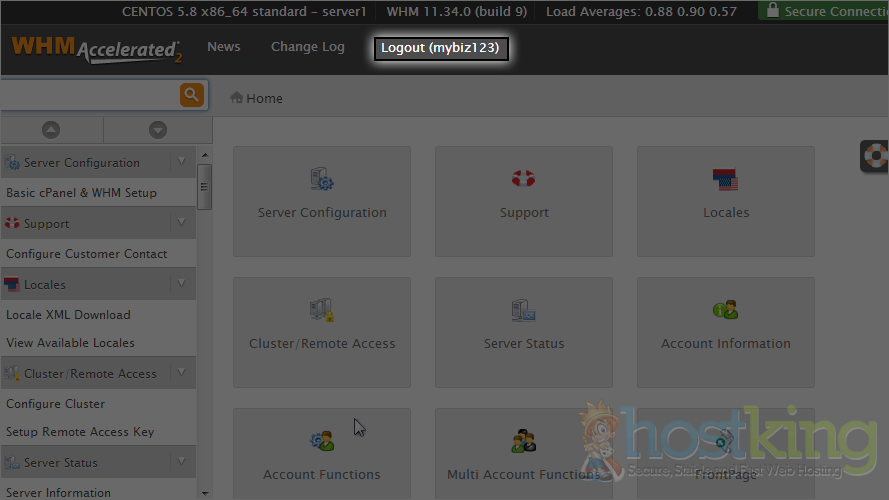Open the Change Log menu item
Image resolution: width=889 pixels, height=500 pixels.
[x=307, y=47]
